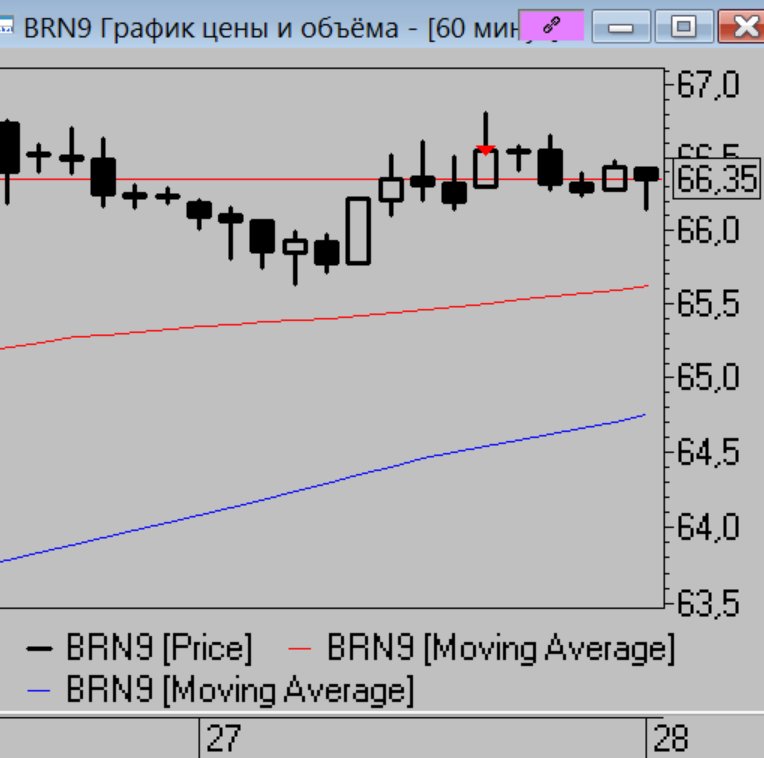Click the blue Moving Average legend line

click(39, 690)
